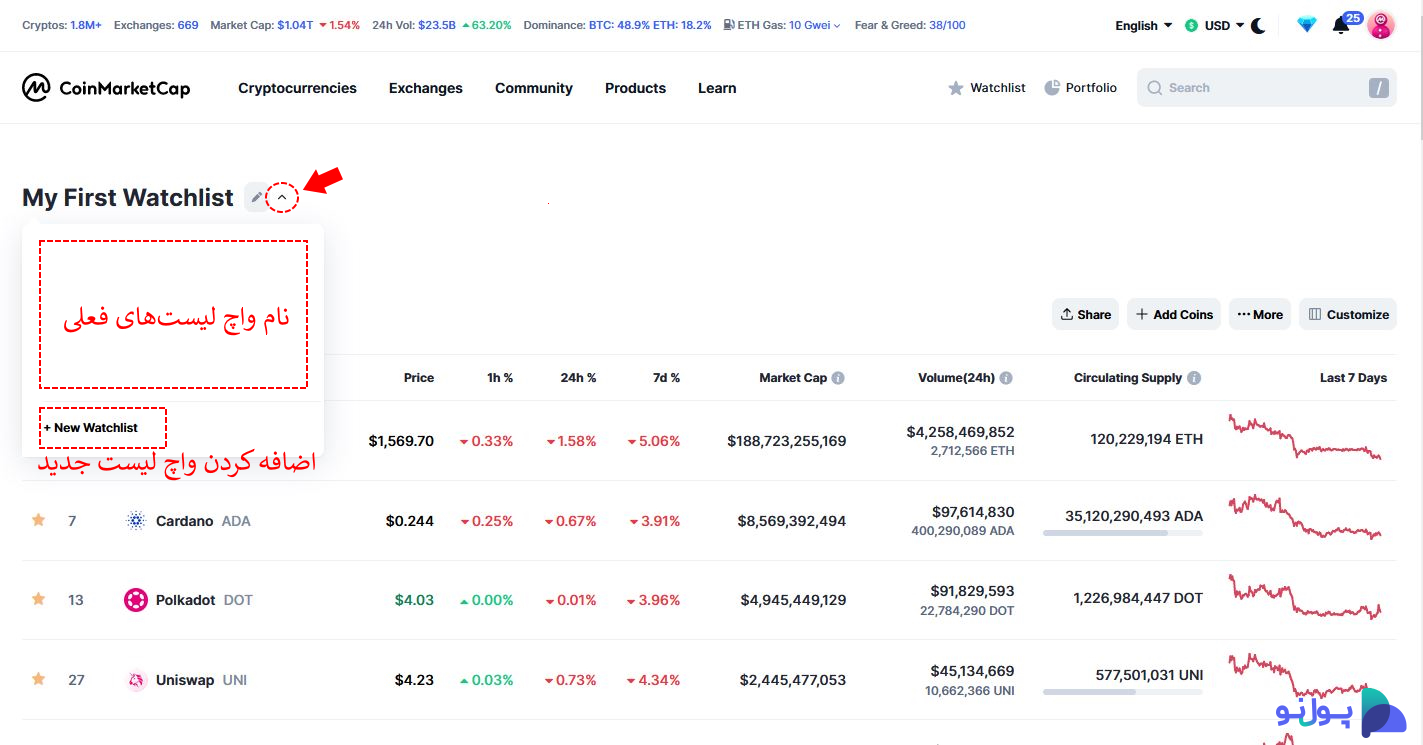
Task: Open Exchanges menu
Action: click(426, 88)
